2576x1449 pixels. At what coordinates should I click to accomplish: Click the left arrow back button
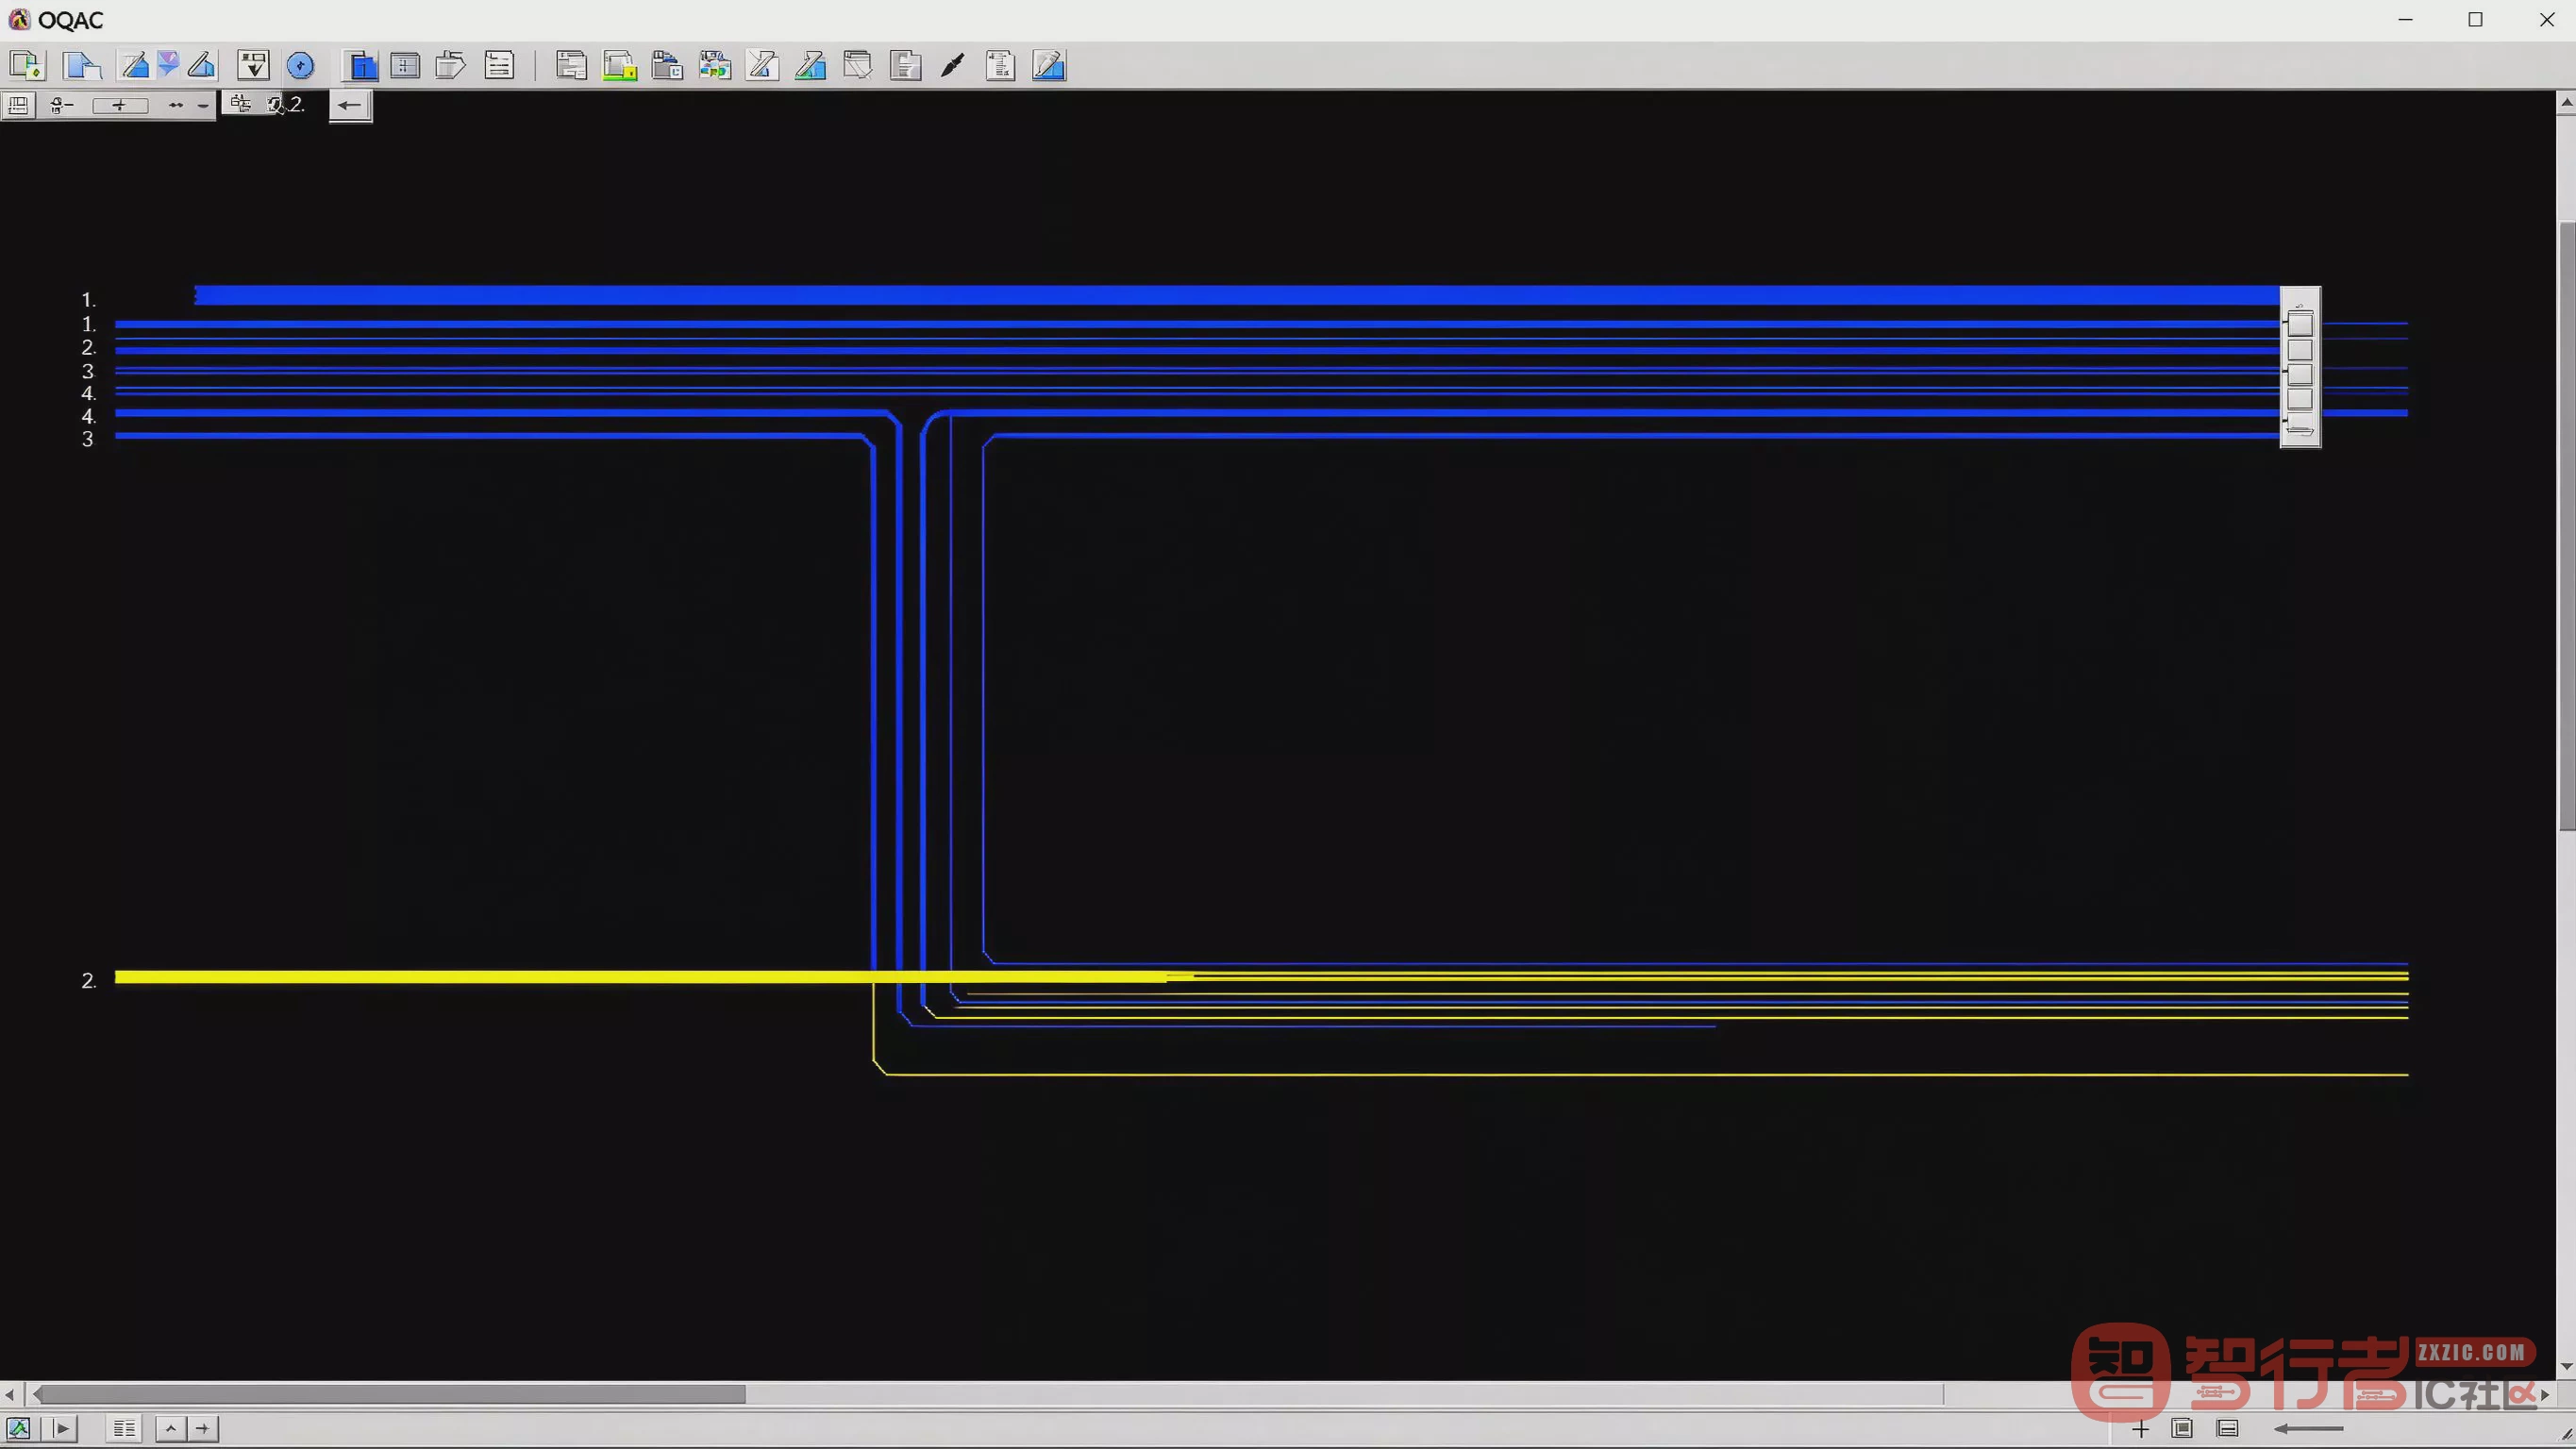(350, 105)
